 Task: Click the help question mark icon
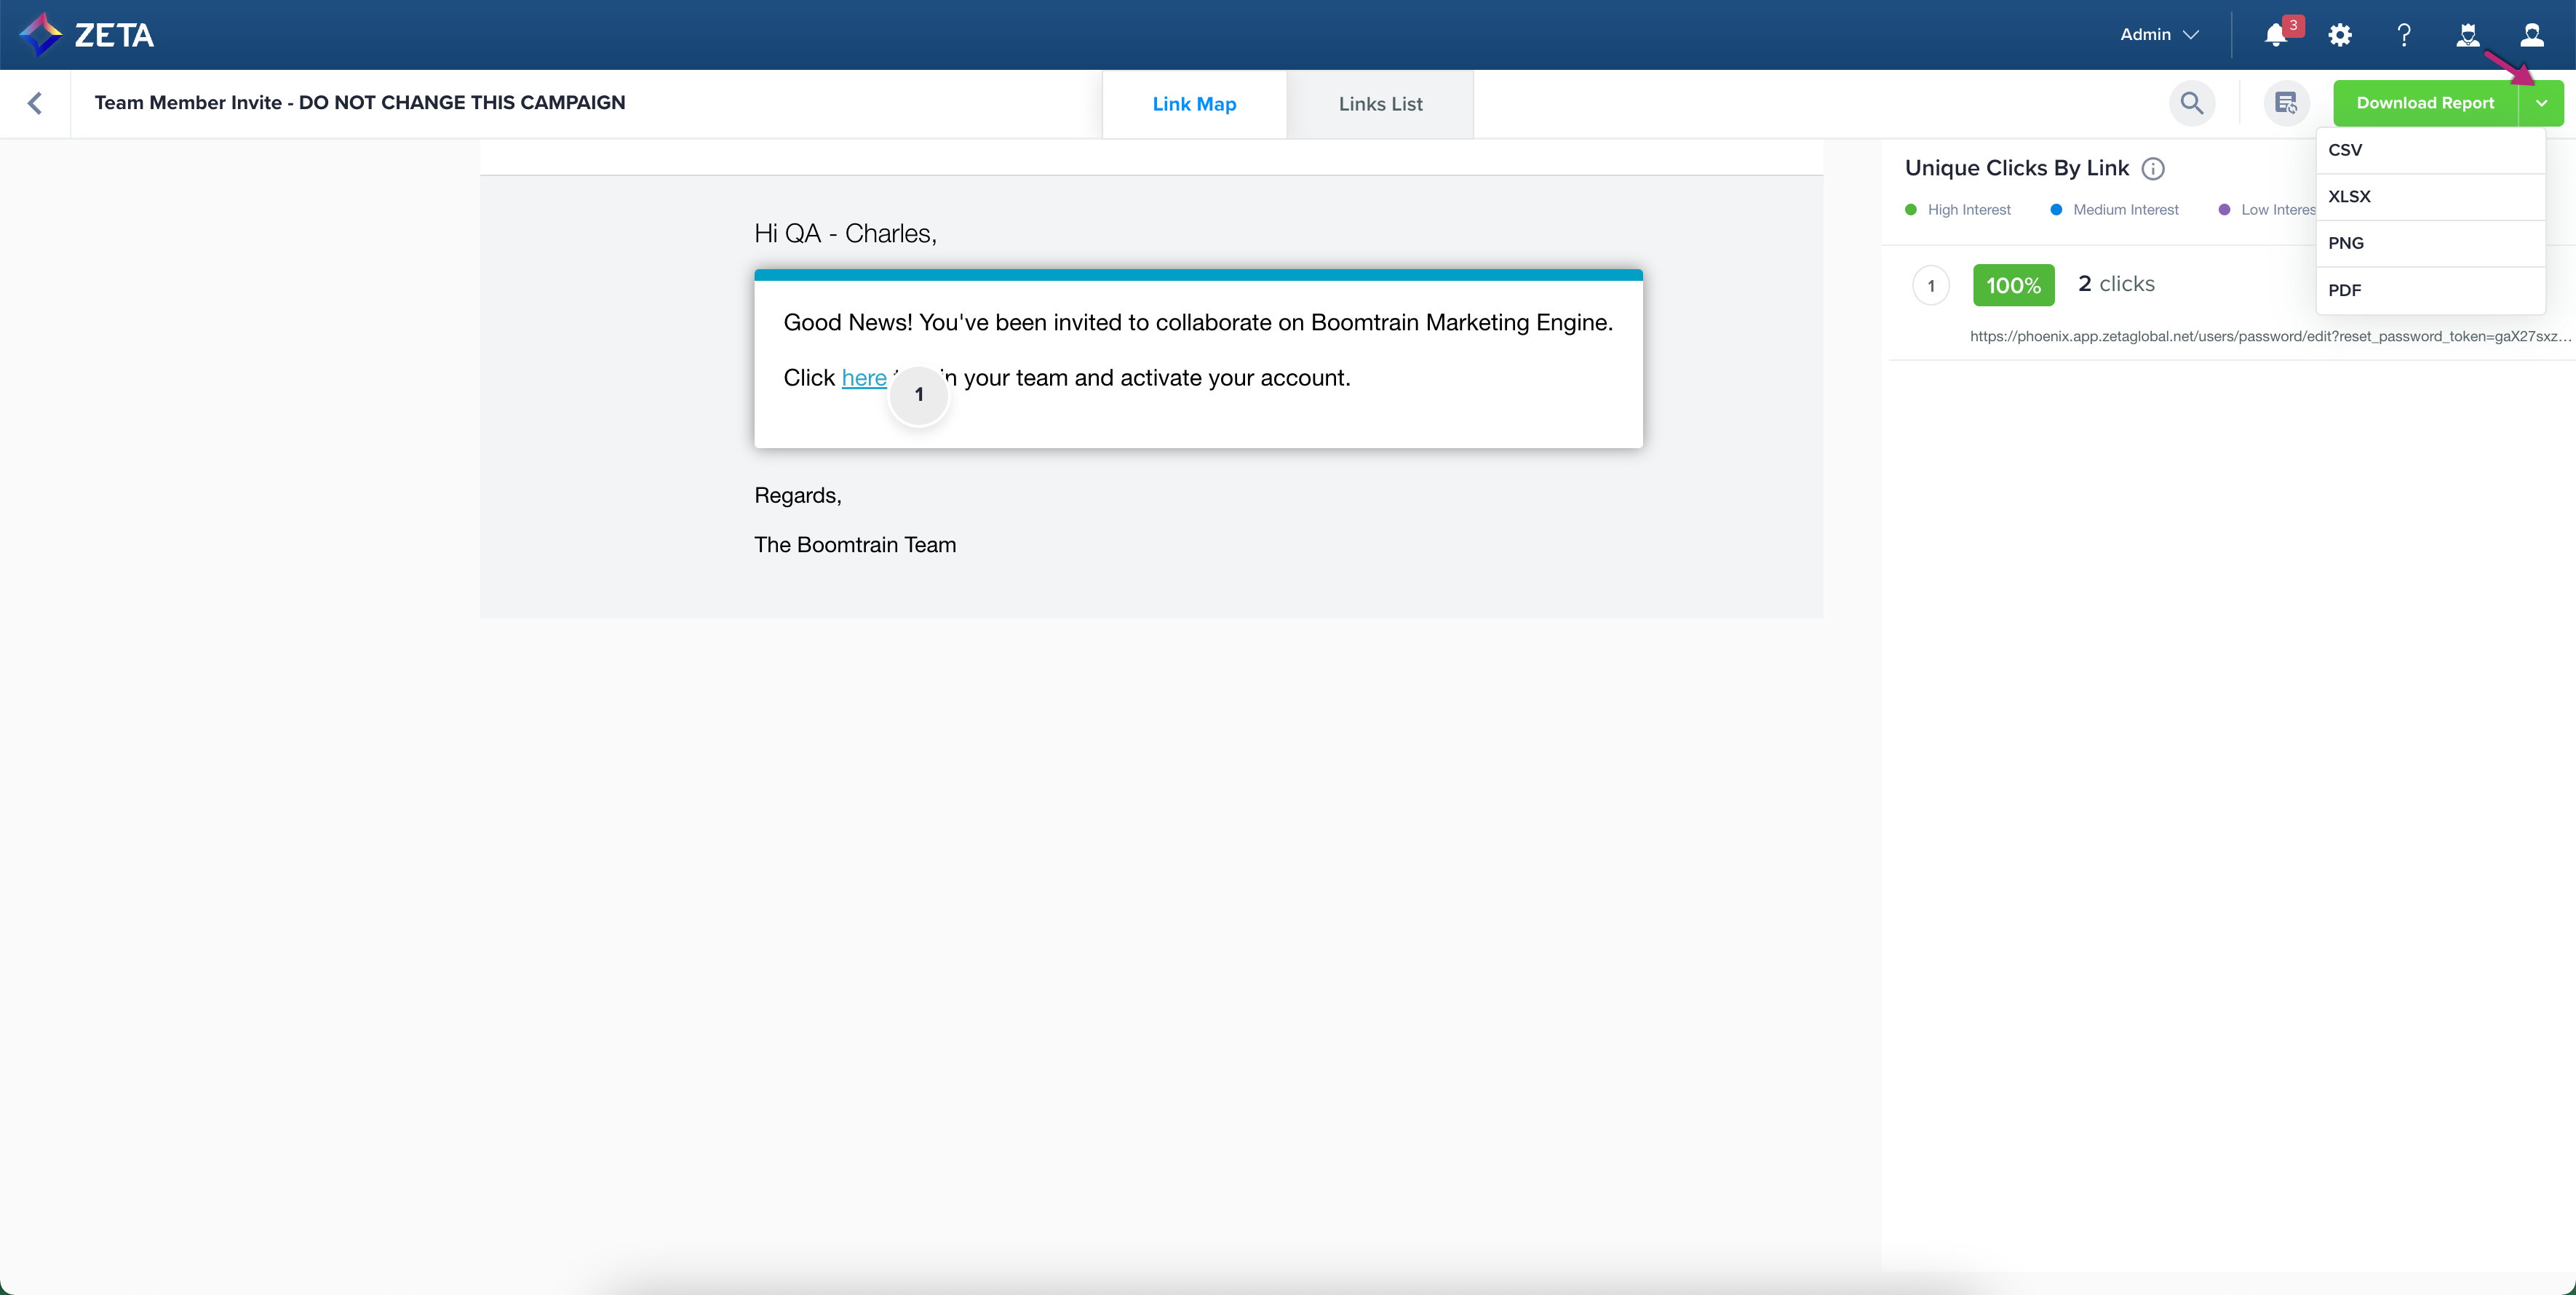[2404, 35]
